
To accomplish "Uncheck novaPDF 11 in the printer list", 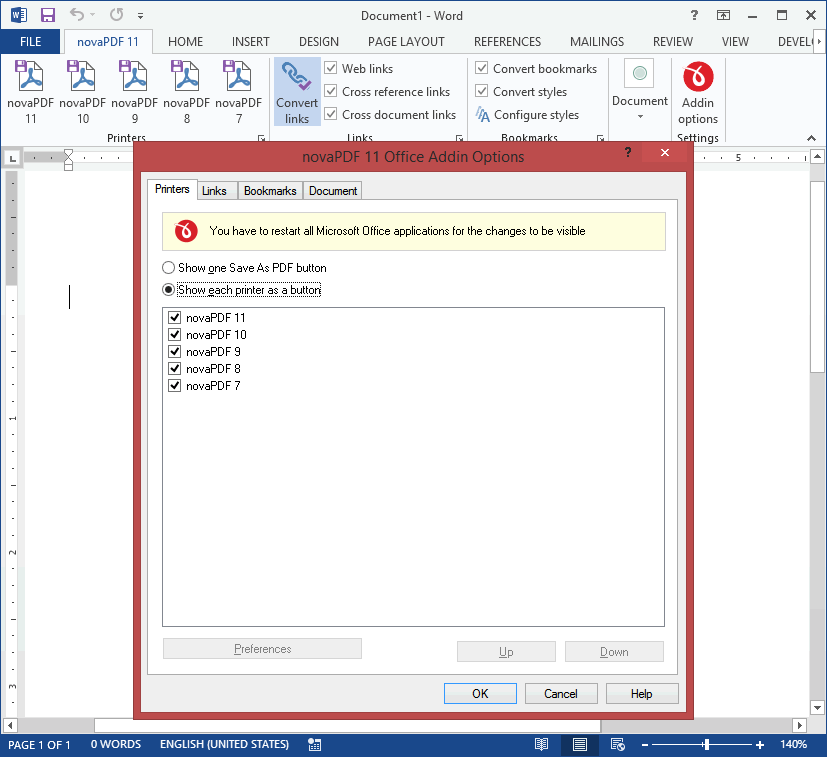I will (x=175, y=318).
